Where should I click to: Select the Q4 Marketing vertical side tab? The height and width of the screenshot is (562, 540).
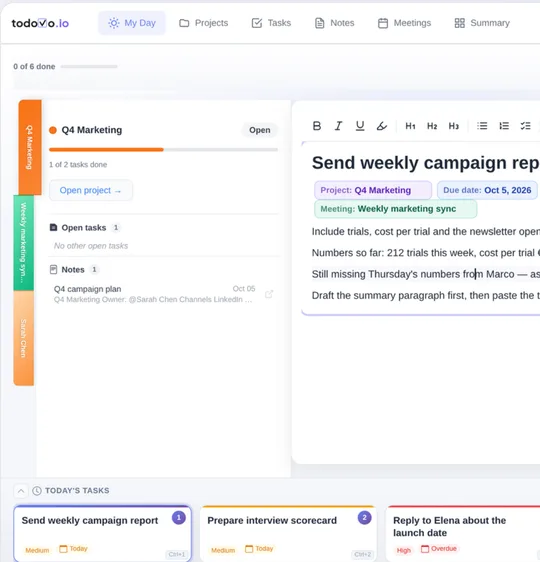click(30, 147)
